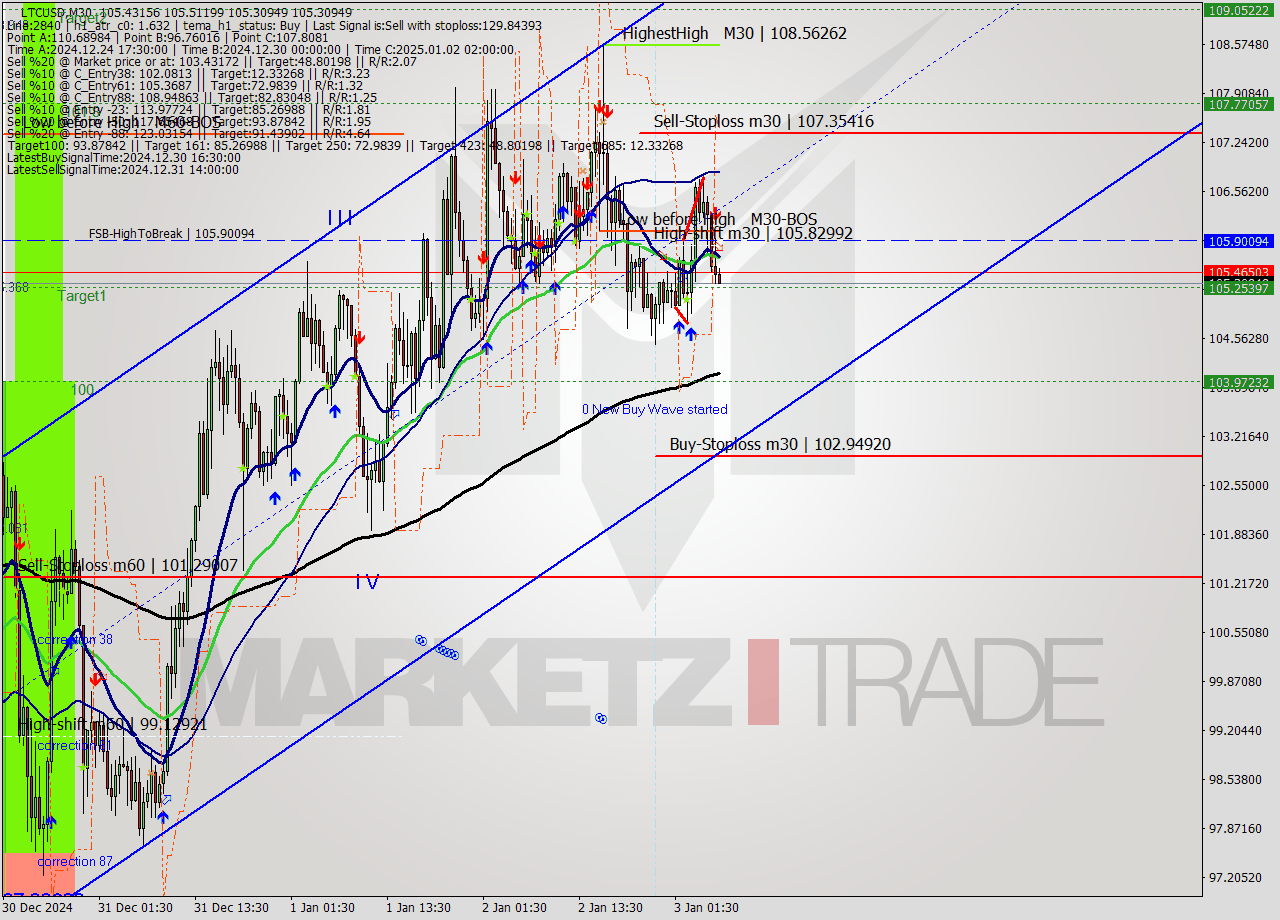Click the 101.21720 price axis value
Image resolution: width=1280 pixels, height=920 pixels.
pyautogui.click(x=1239, y=584)
